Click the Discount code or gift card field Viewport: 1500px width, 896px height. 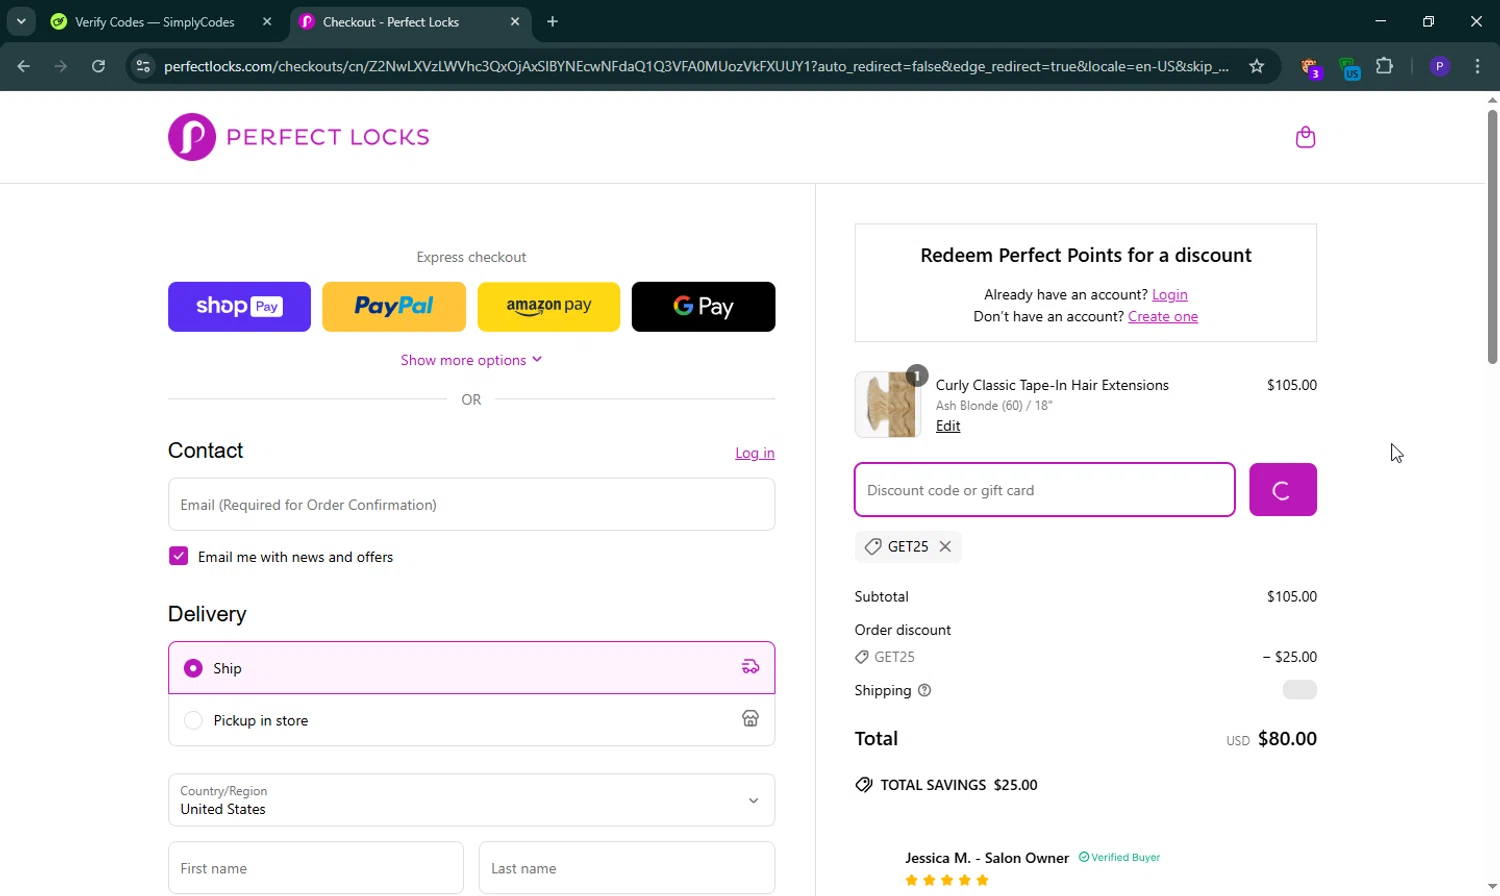click(1045, 490)
